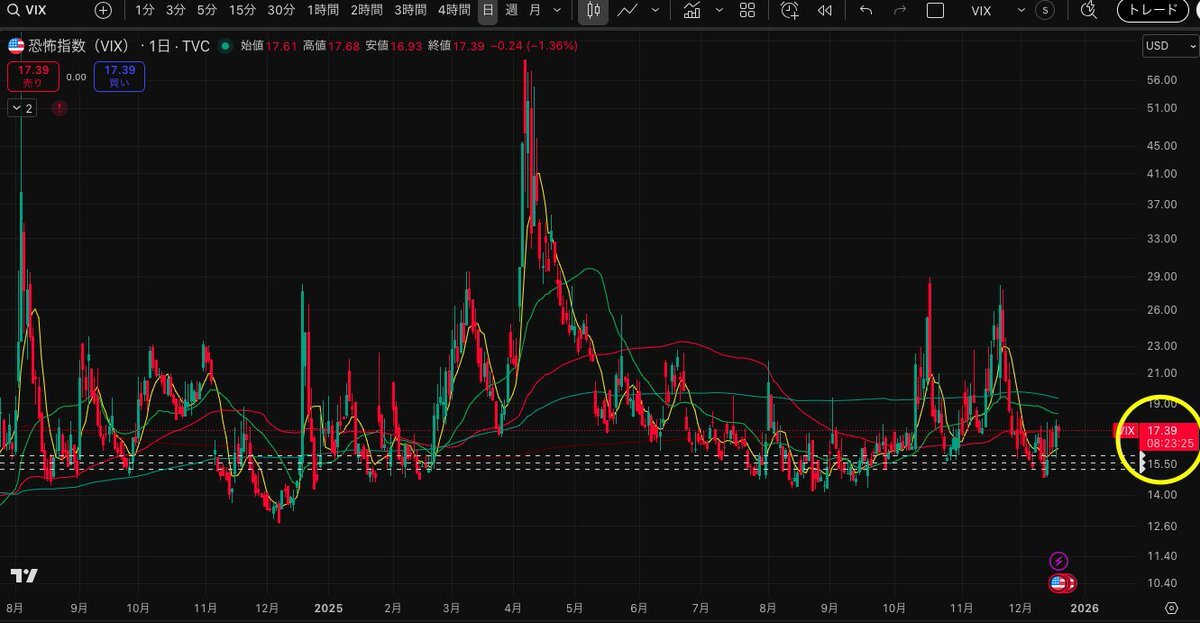Expand the time interval dropdown after 月

click(x=557, y=10)
